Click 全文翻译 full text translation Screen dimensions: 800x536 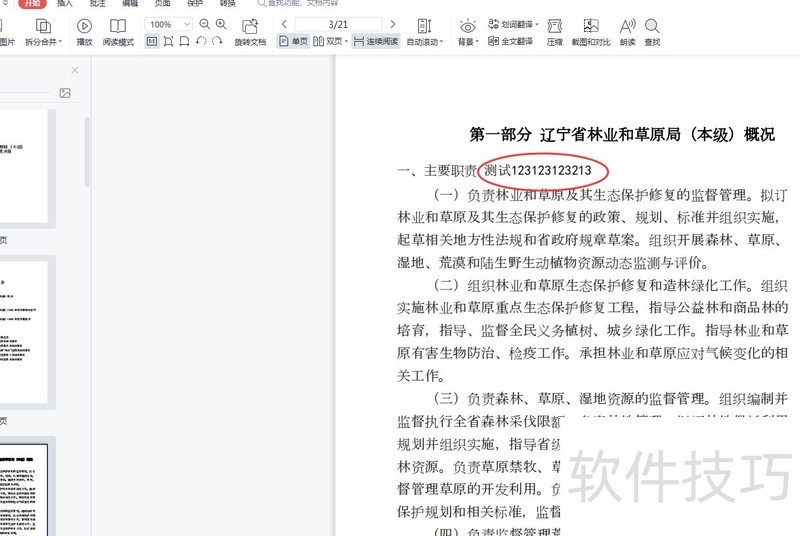click(x=510, y=41)
